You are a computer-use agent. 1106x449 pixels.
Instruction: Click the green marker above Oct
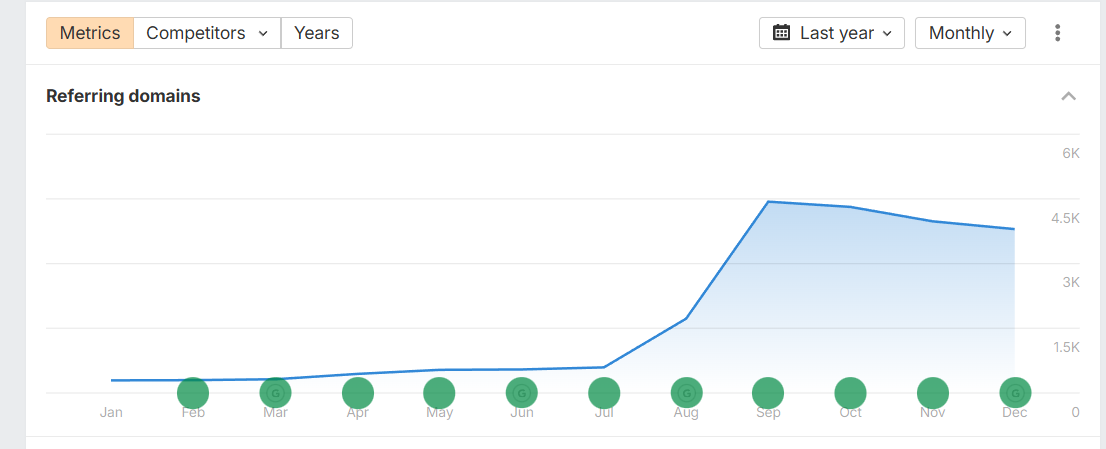coord(850,393)
